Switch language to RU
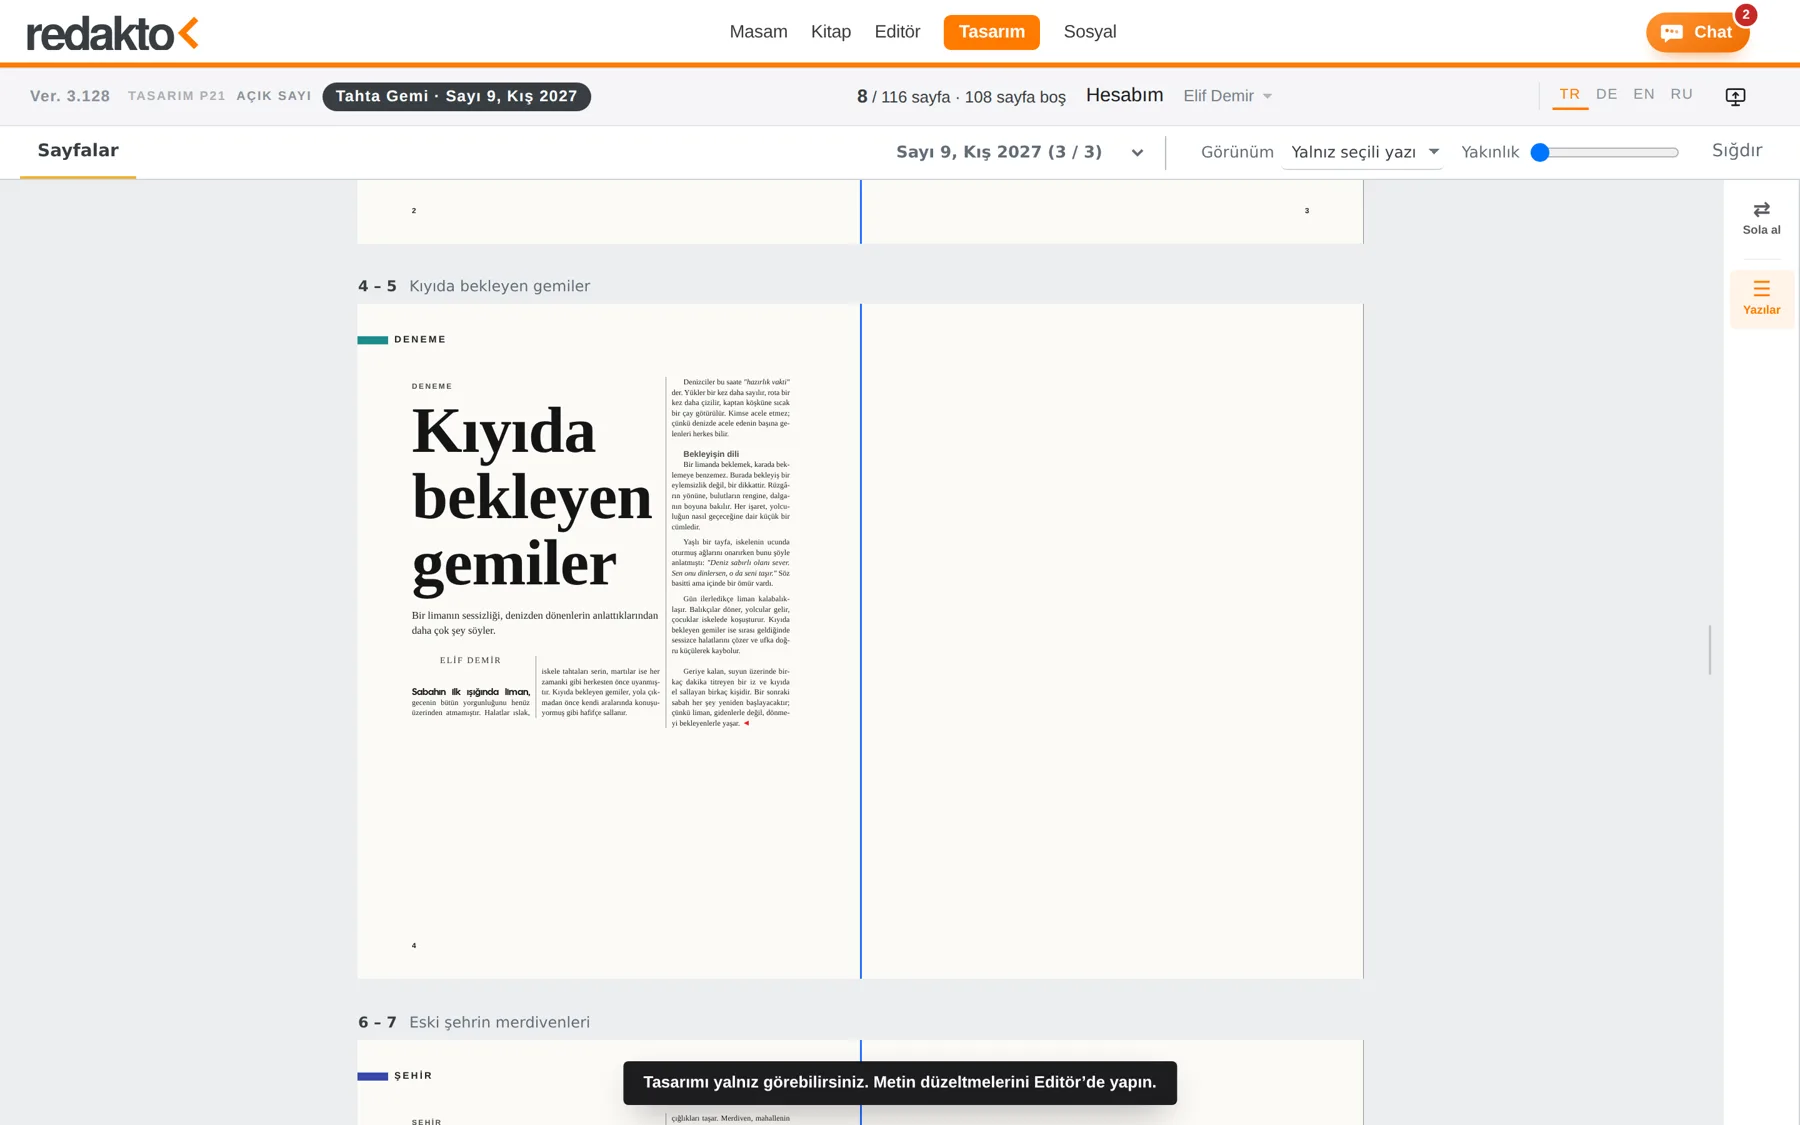The width and height of the screenshot is (1800, 1125). click(1681, 94)
